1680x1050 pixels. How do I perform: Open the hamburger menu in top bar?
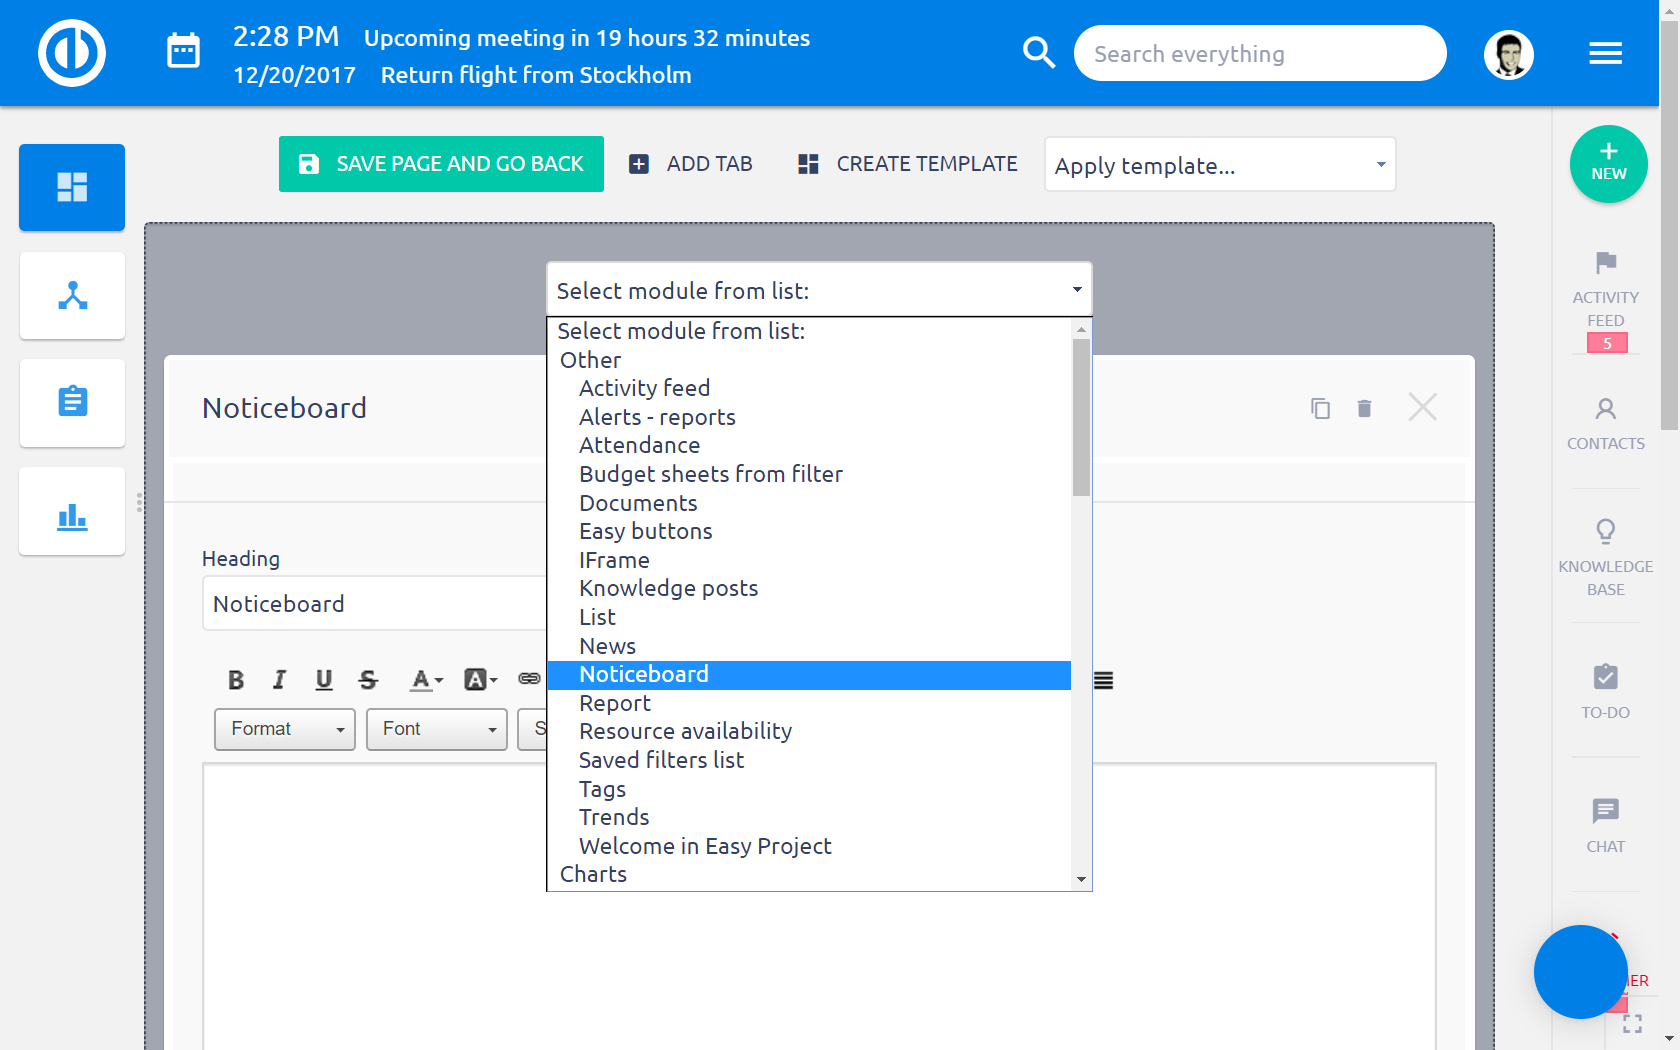[x=1605, y=53]
